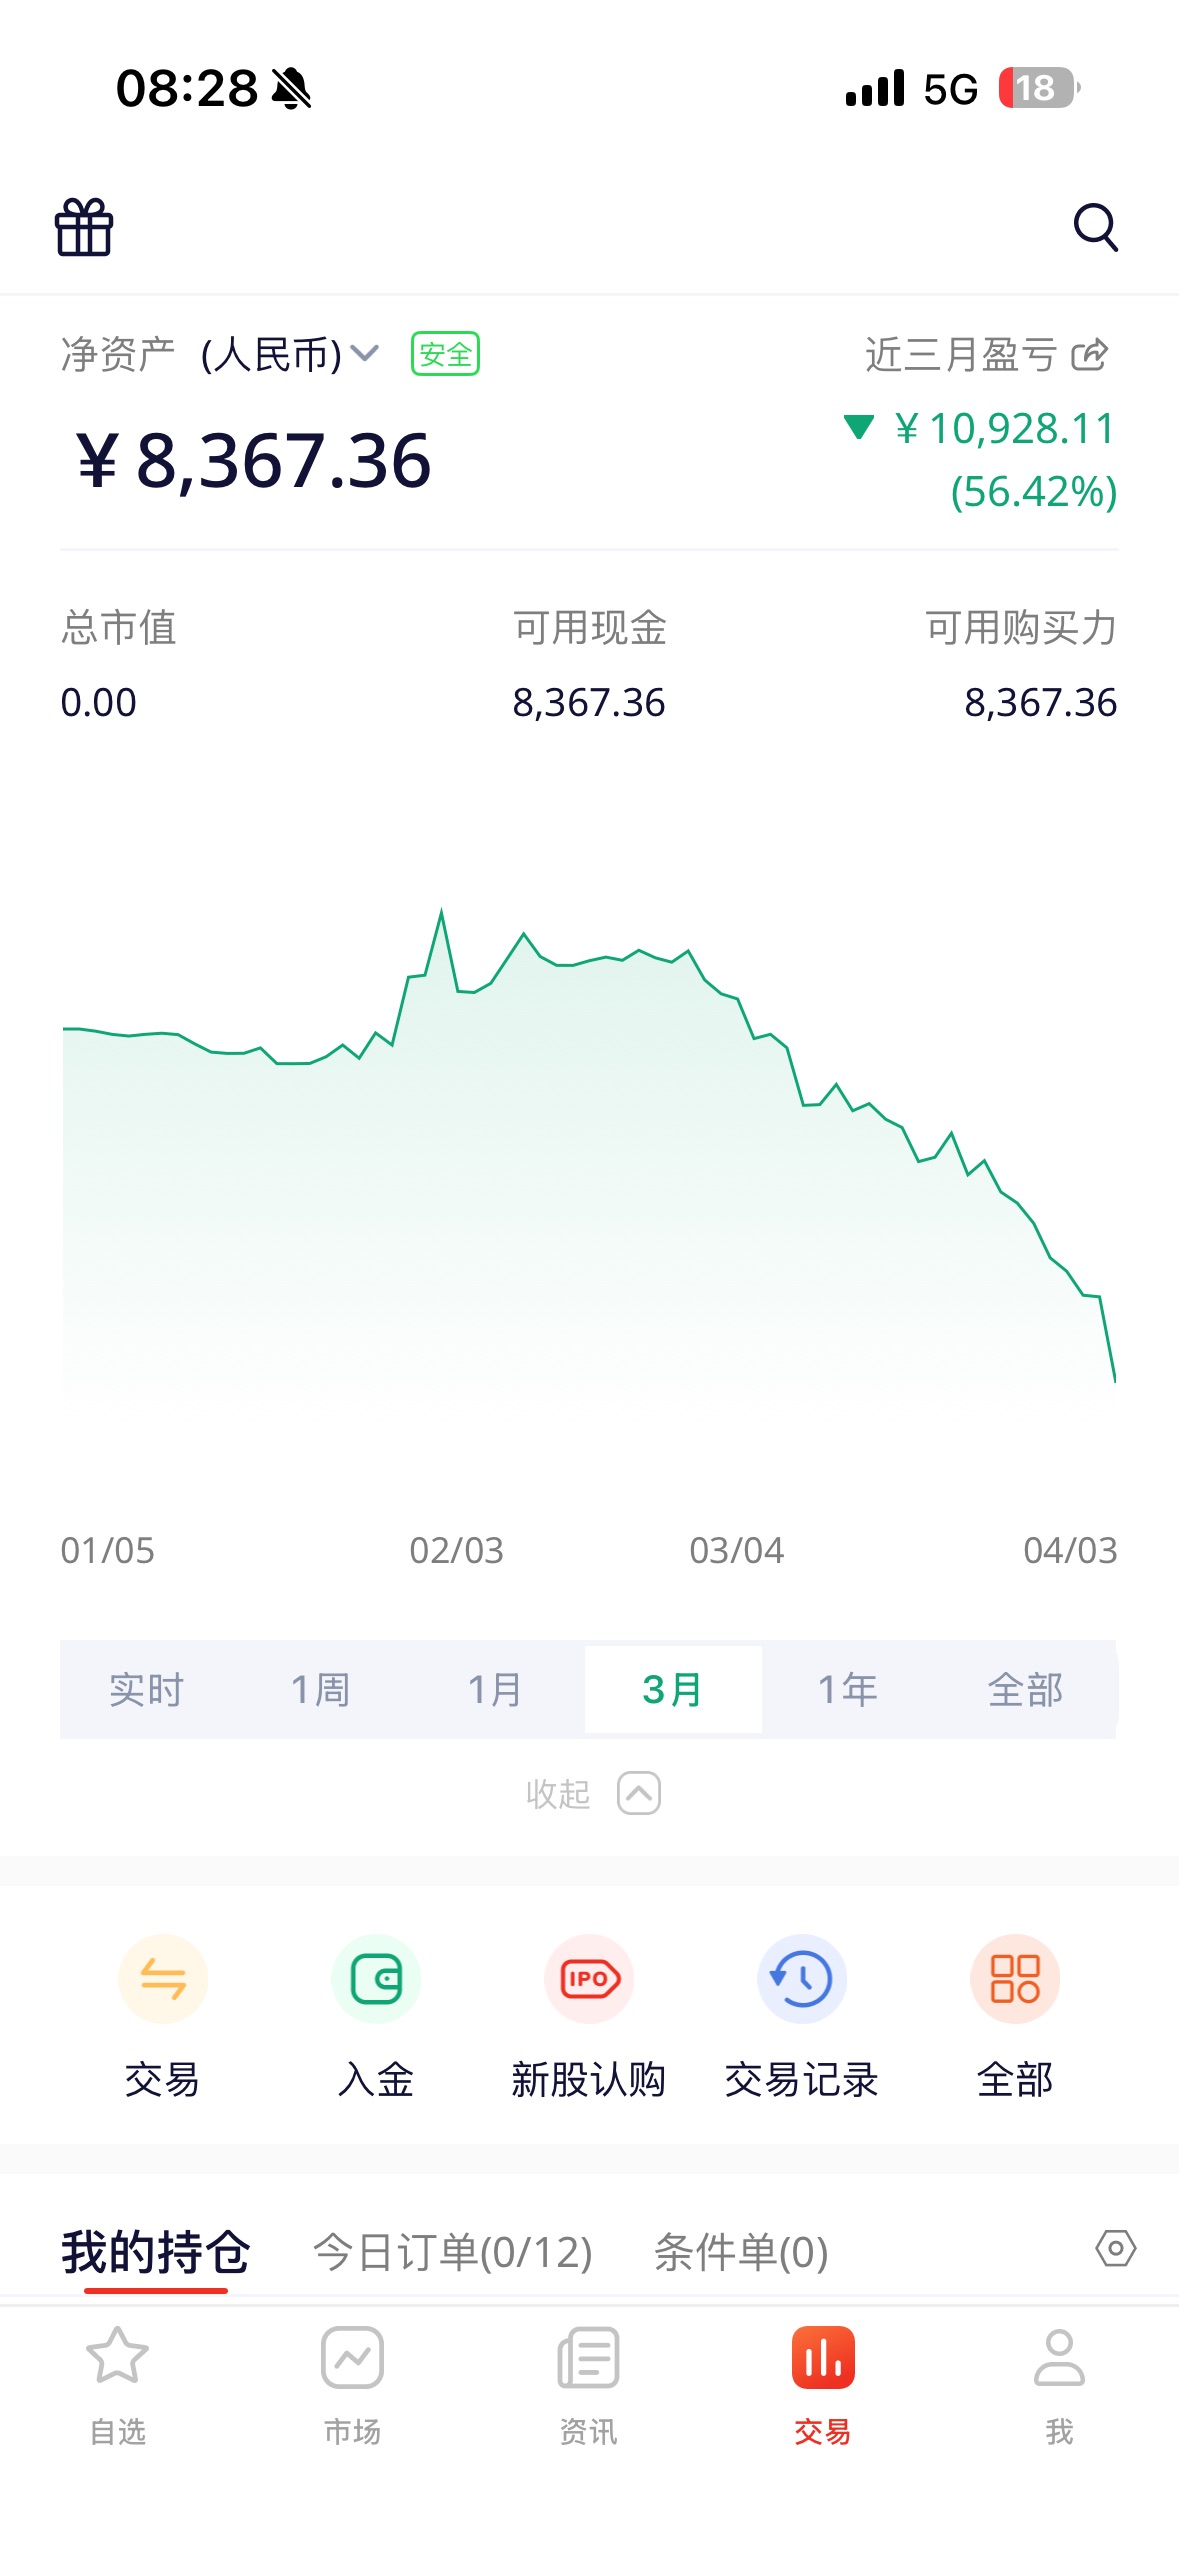Image resolution: width=1179 pixels, height=2556 pixels.
Task: Open the 交易 trade shortcut icon
Action: click(x=162, y=1980)
